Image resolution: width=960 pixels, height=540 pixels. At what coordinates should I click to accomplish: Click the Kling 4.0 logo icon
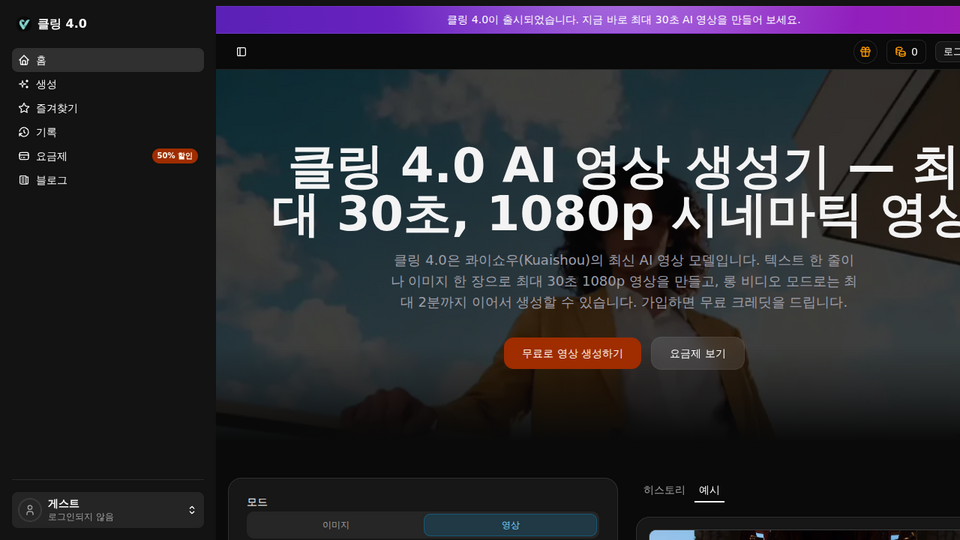(24, 24)
